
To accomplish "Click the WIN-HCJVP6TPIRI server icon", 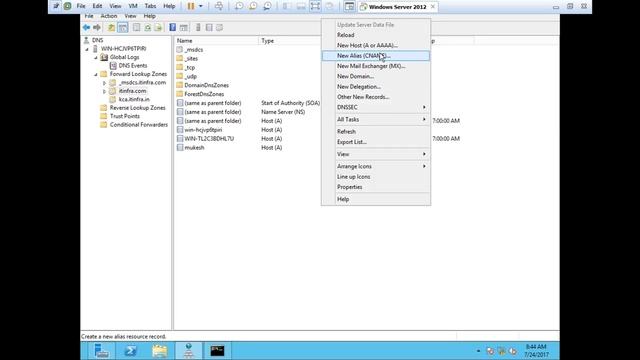I will point(95,49).
